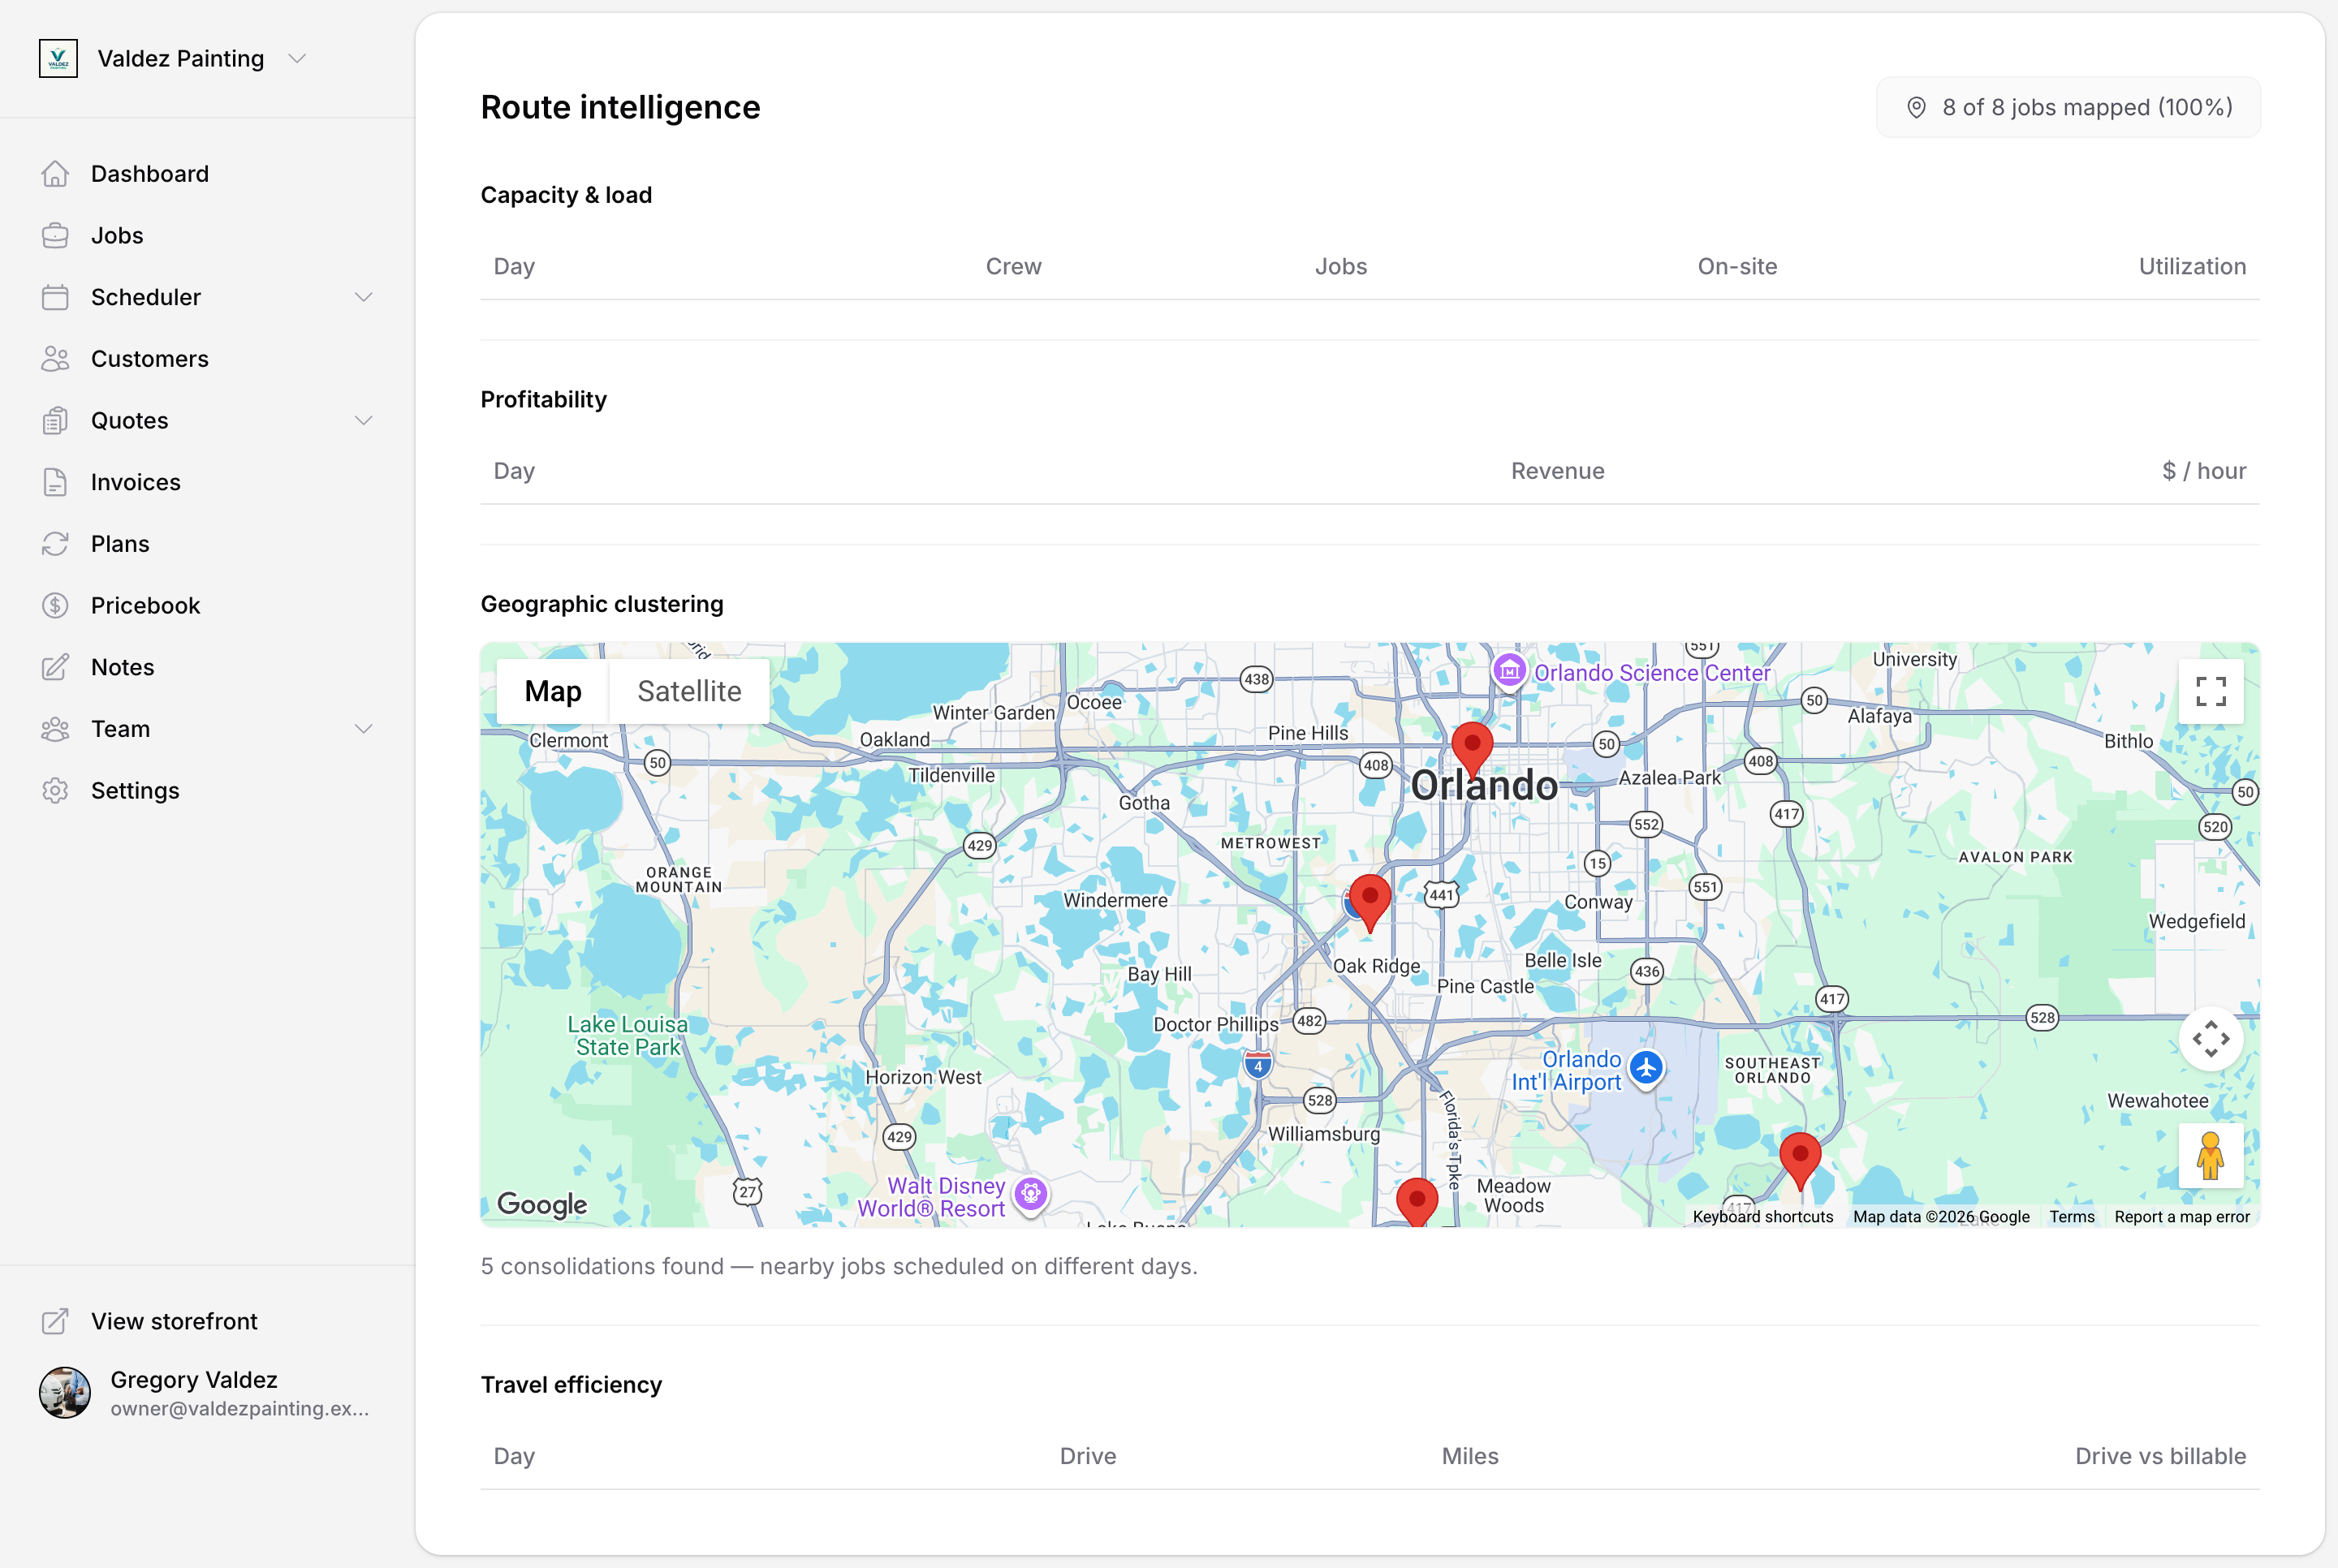Click the Drive column header
2338x1568 pixels.
pyautogui.click(x=1088, y=1456)
